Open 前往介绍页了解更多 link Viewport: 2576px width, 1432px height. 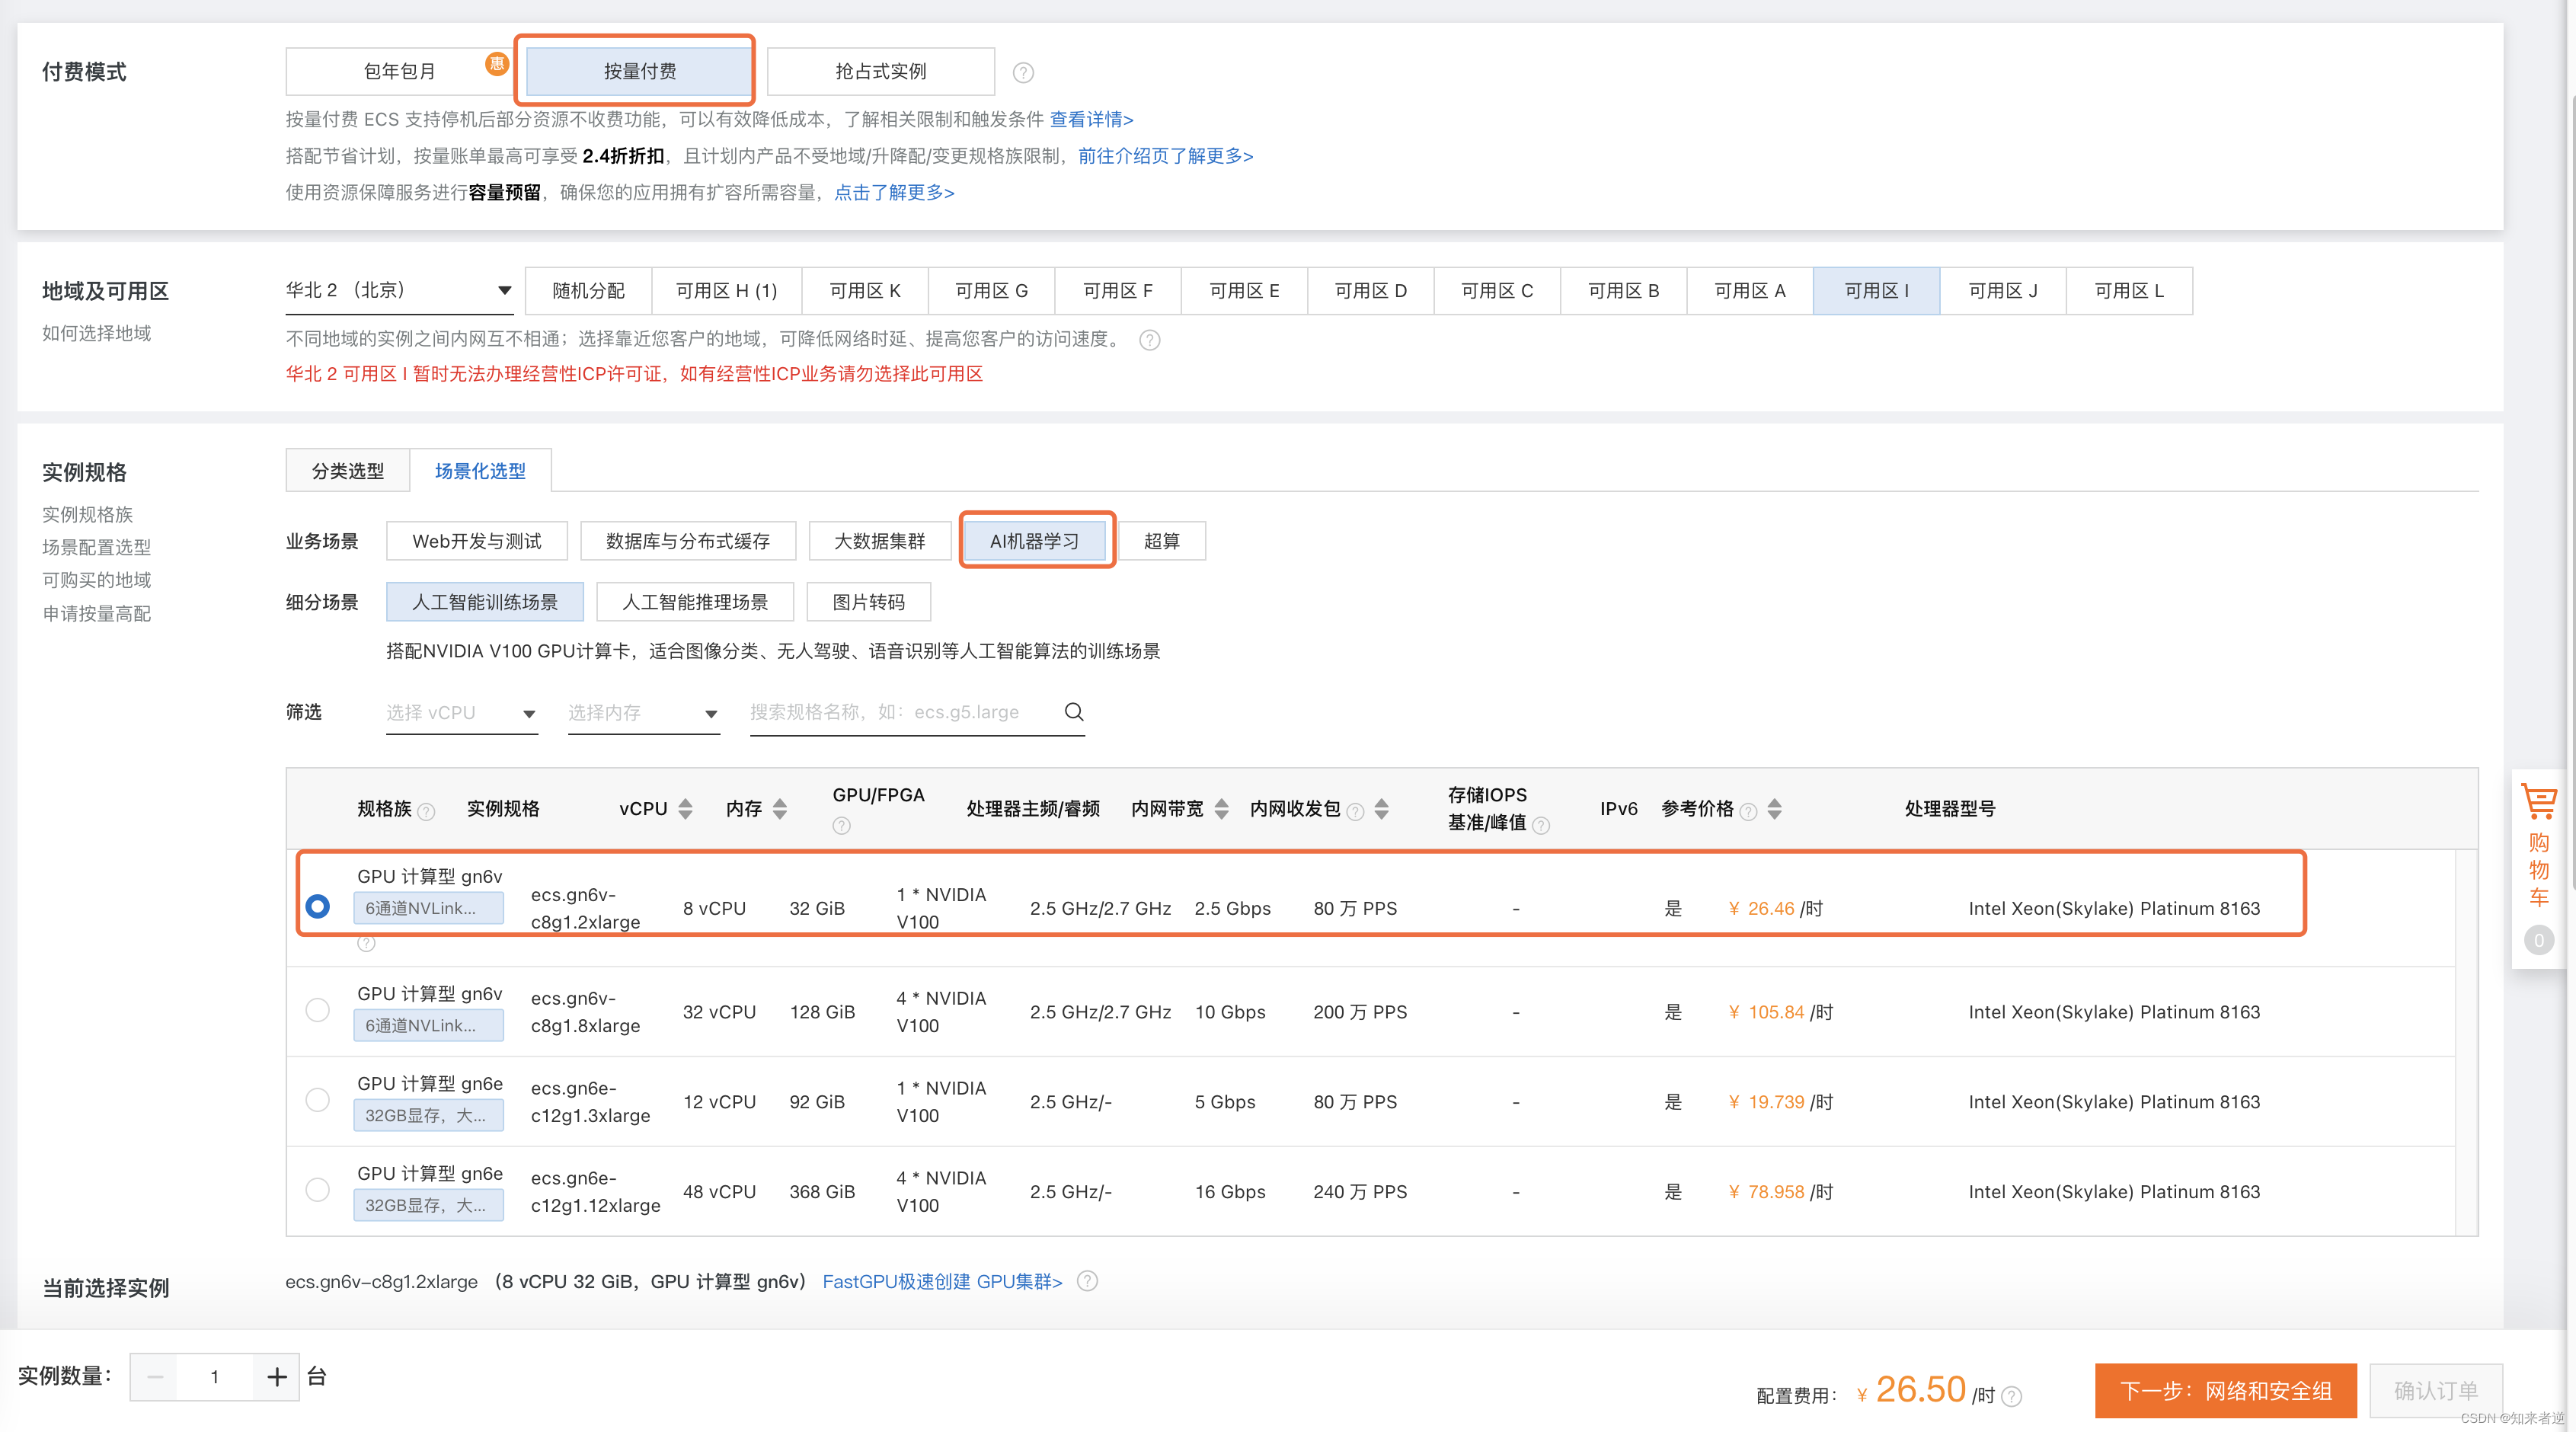pyautogui.click(x=1165, y=156)
